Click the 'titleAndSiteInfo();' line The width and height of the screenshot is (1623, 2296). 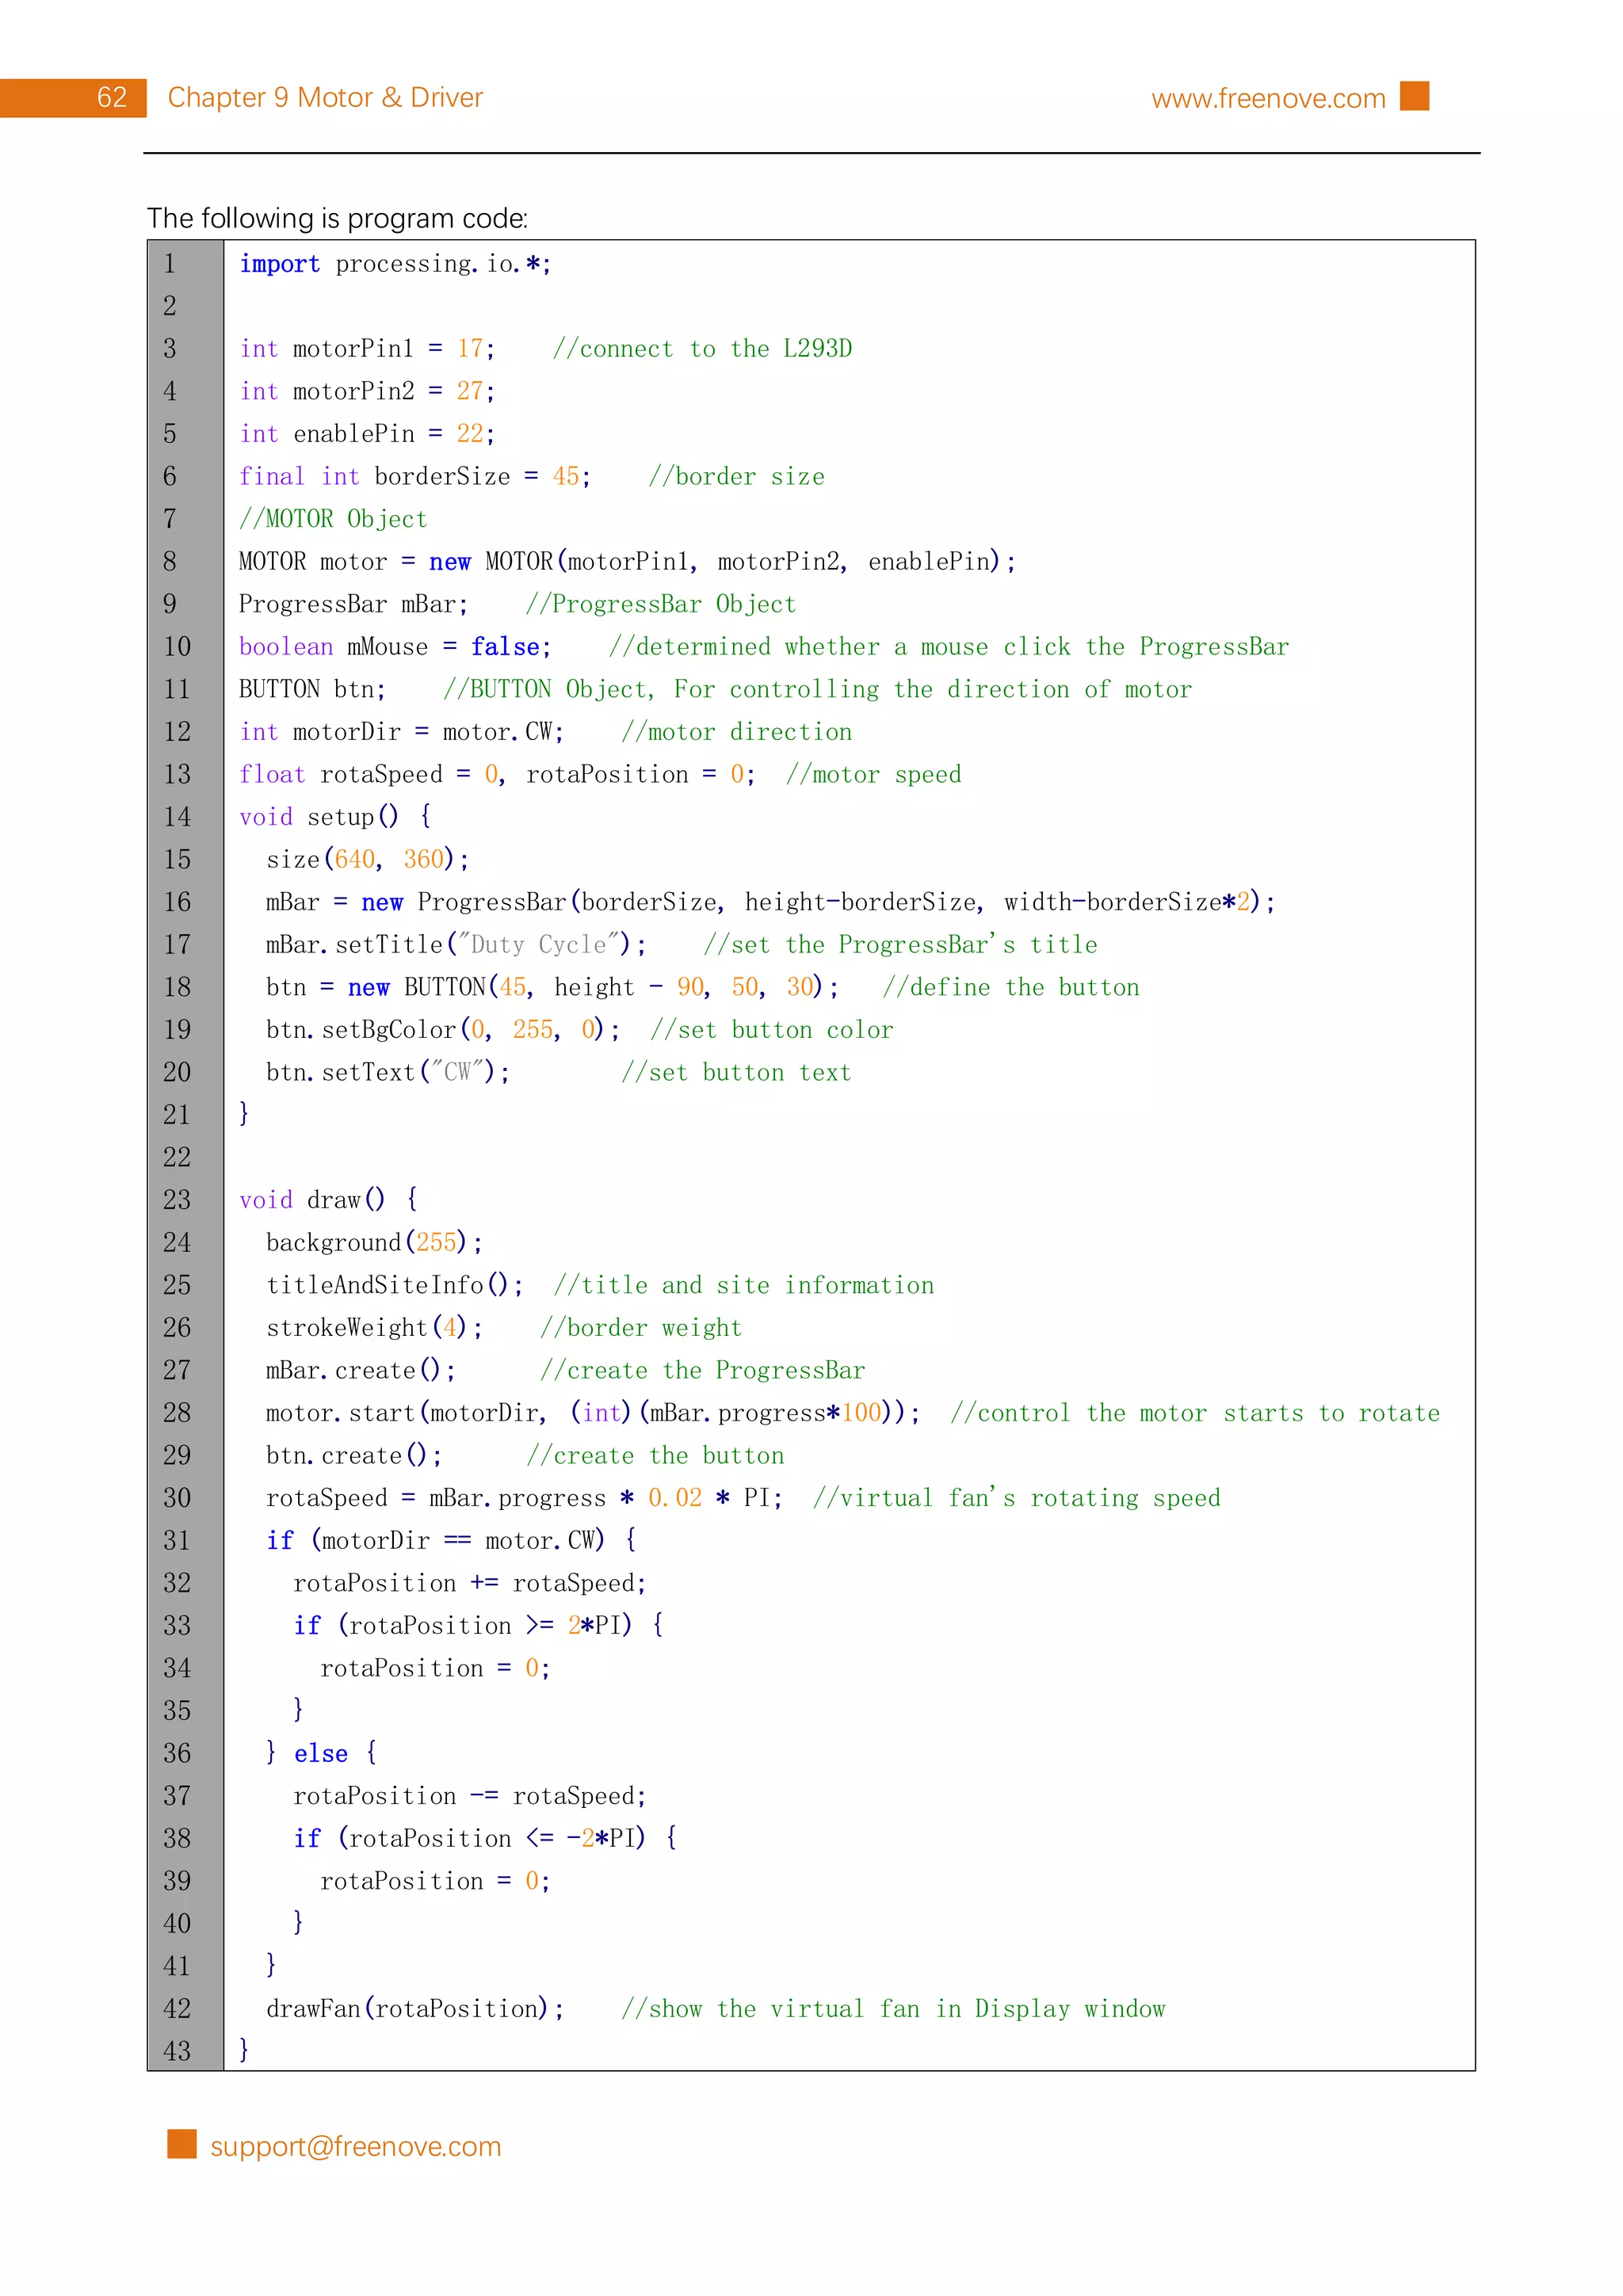click(394, 1285)
